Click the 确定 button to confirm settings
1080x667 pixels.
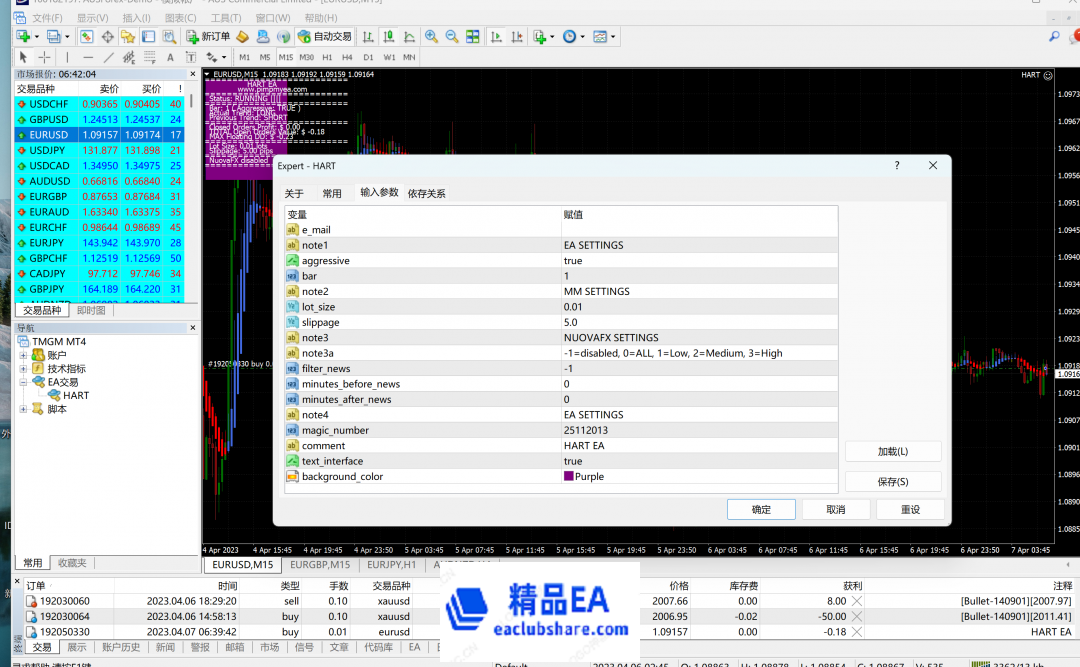click(761, 509)
